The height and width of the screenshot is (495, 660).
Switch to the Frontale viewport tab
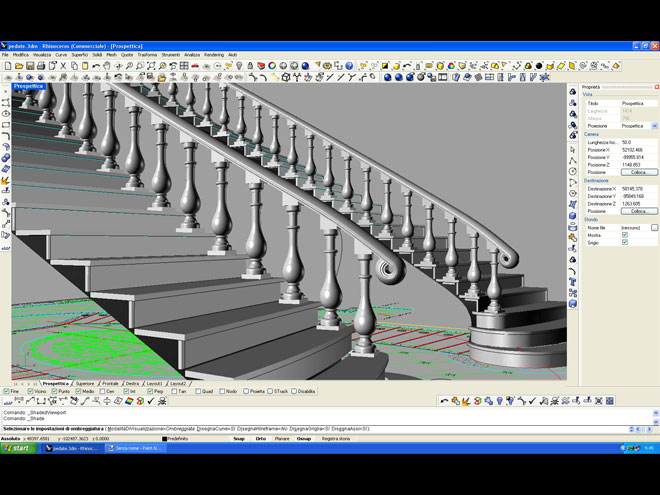[x=110, y=384]
